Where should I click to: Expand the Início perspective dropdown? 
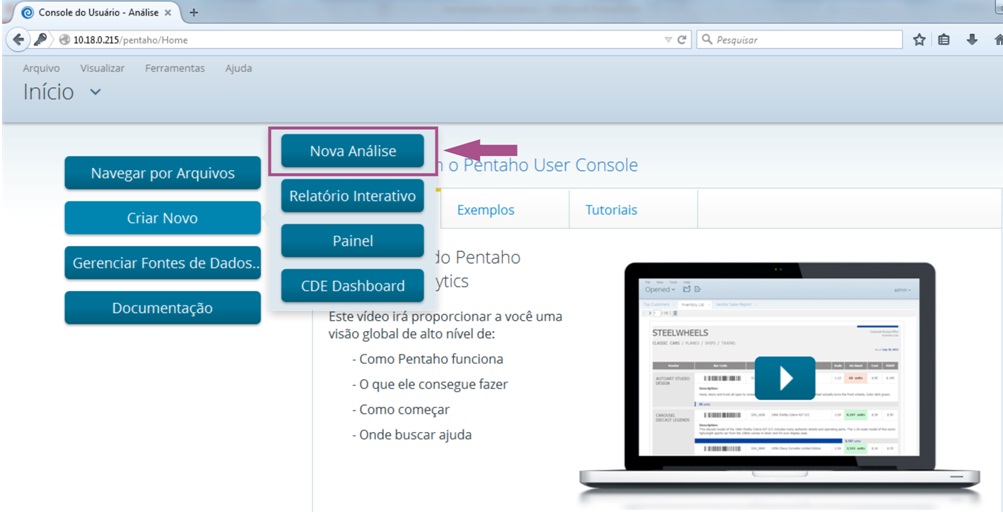click(95, 92)
